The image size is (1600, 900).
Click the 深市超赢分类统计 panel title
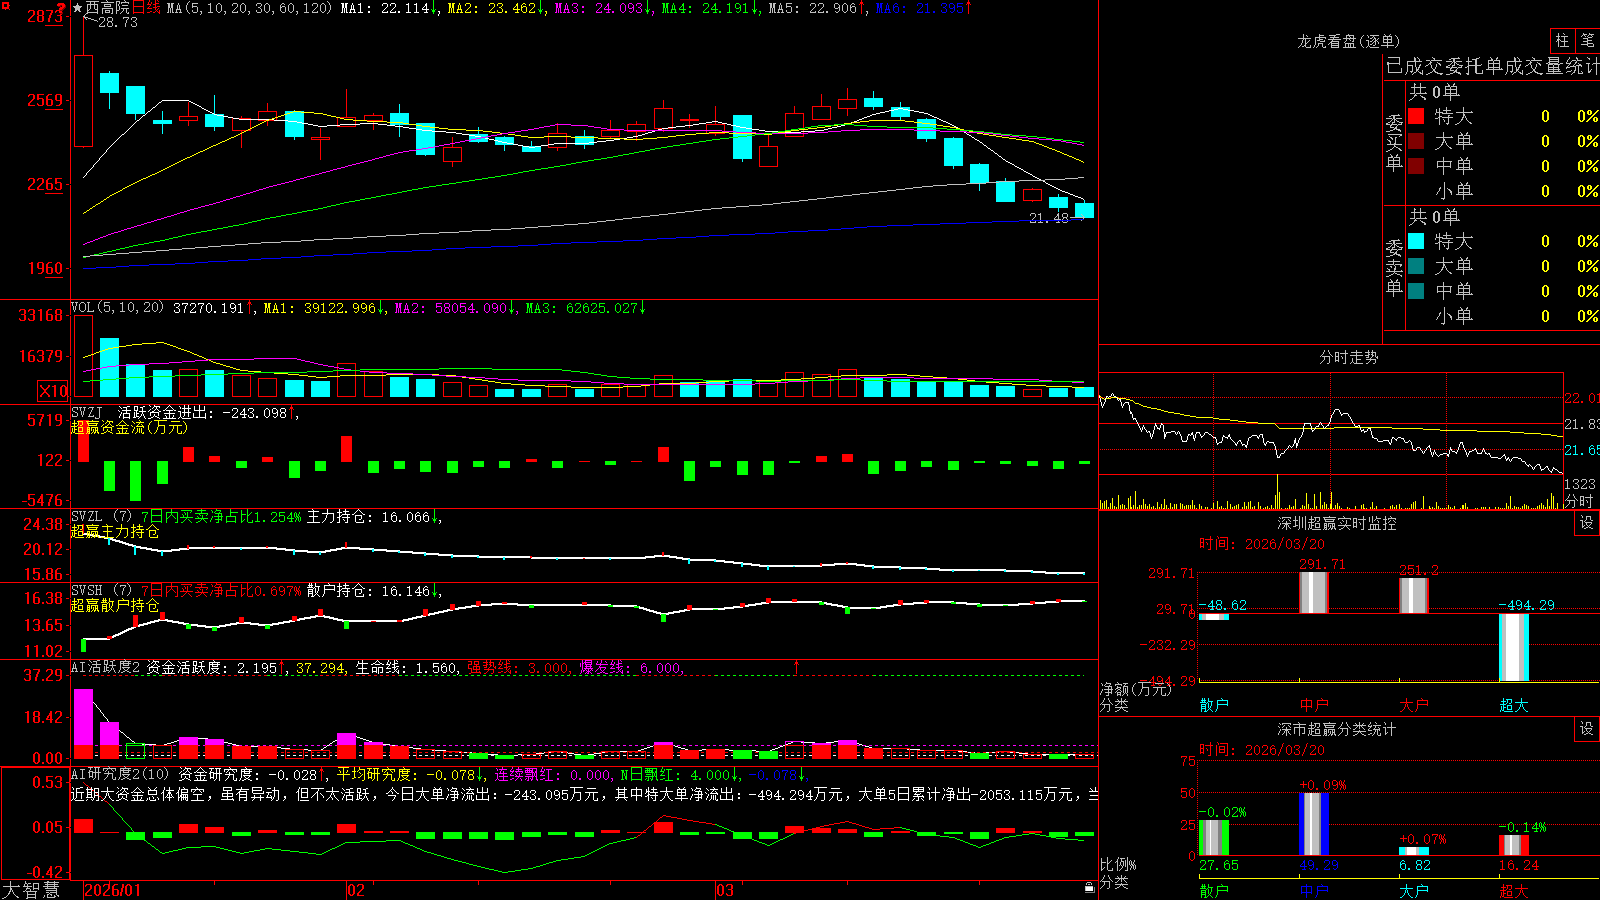tap(1337, 729)
